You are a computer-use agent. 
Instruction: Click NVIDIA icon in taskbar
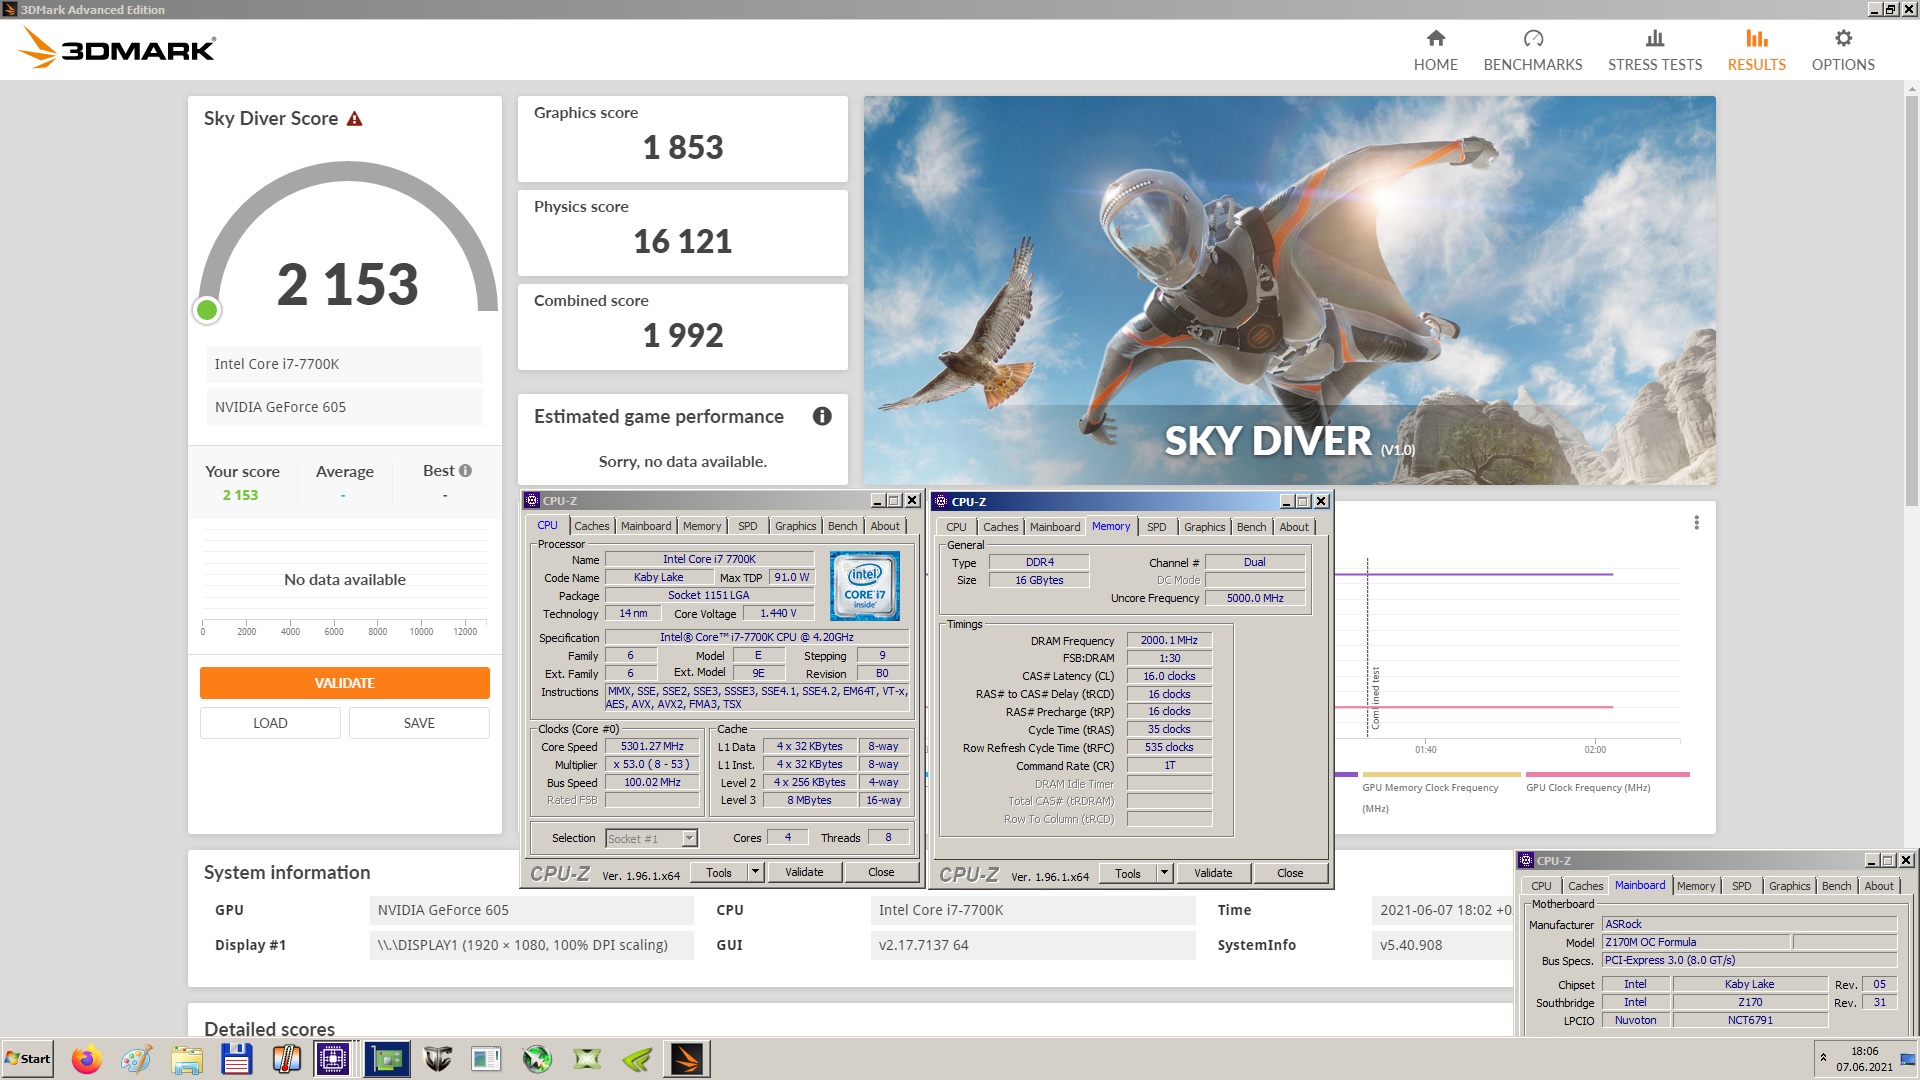[x=637, y=1059]
